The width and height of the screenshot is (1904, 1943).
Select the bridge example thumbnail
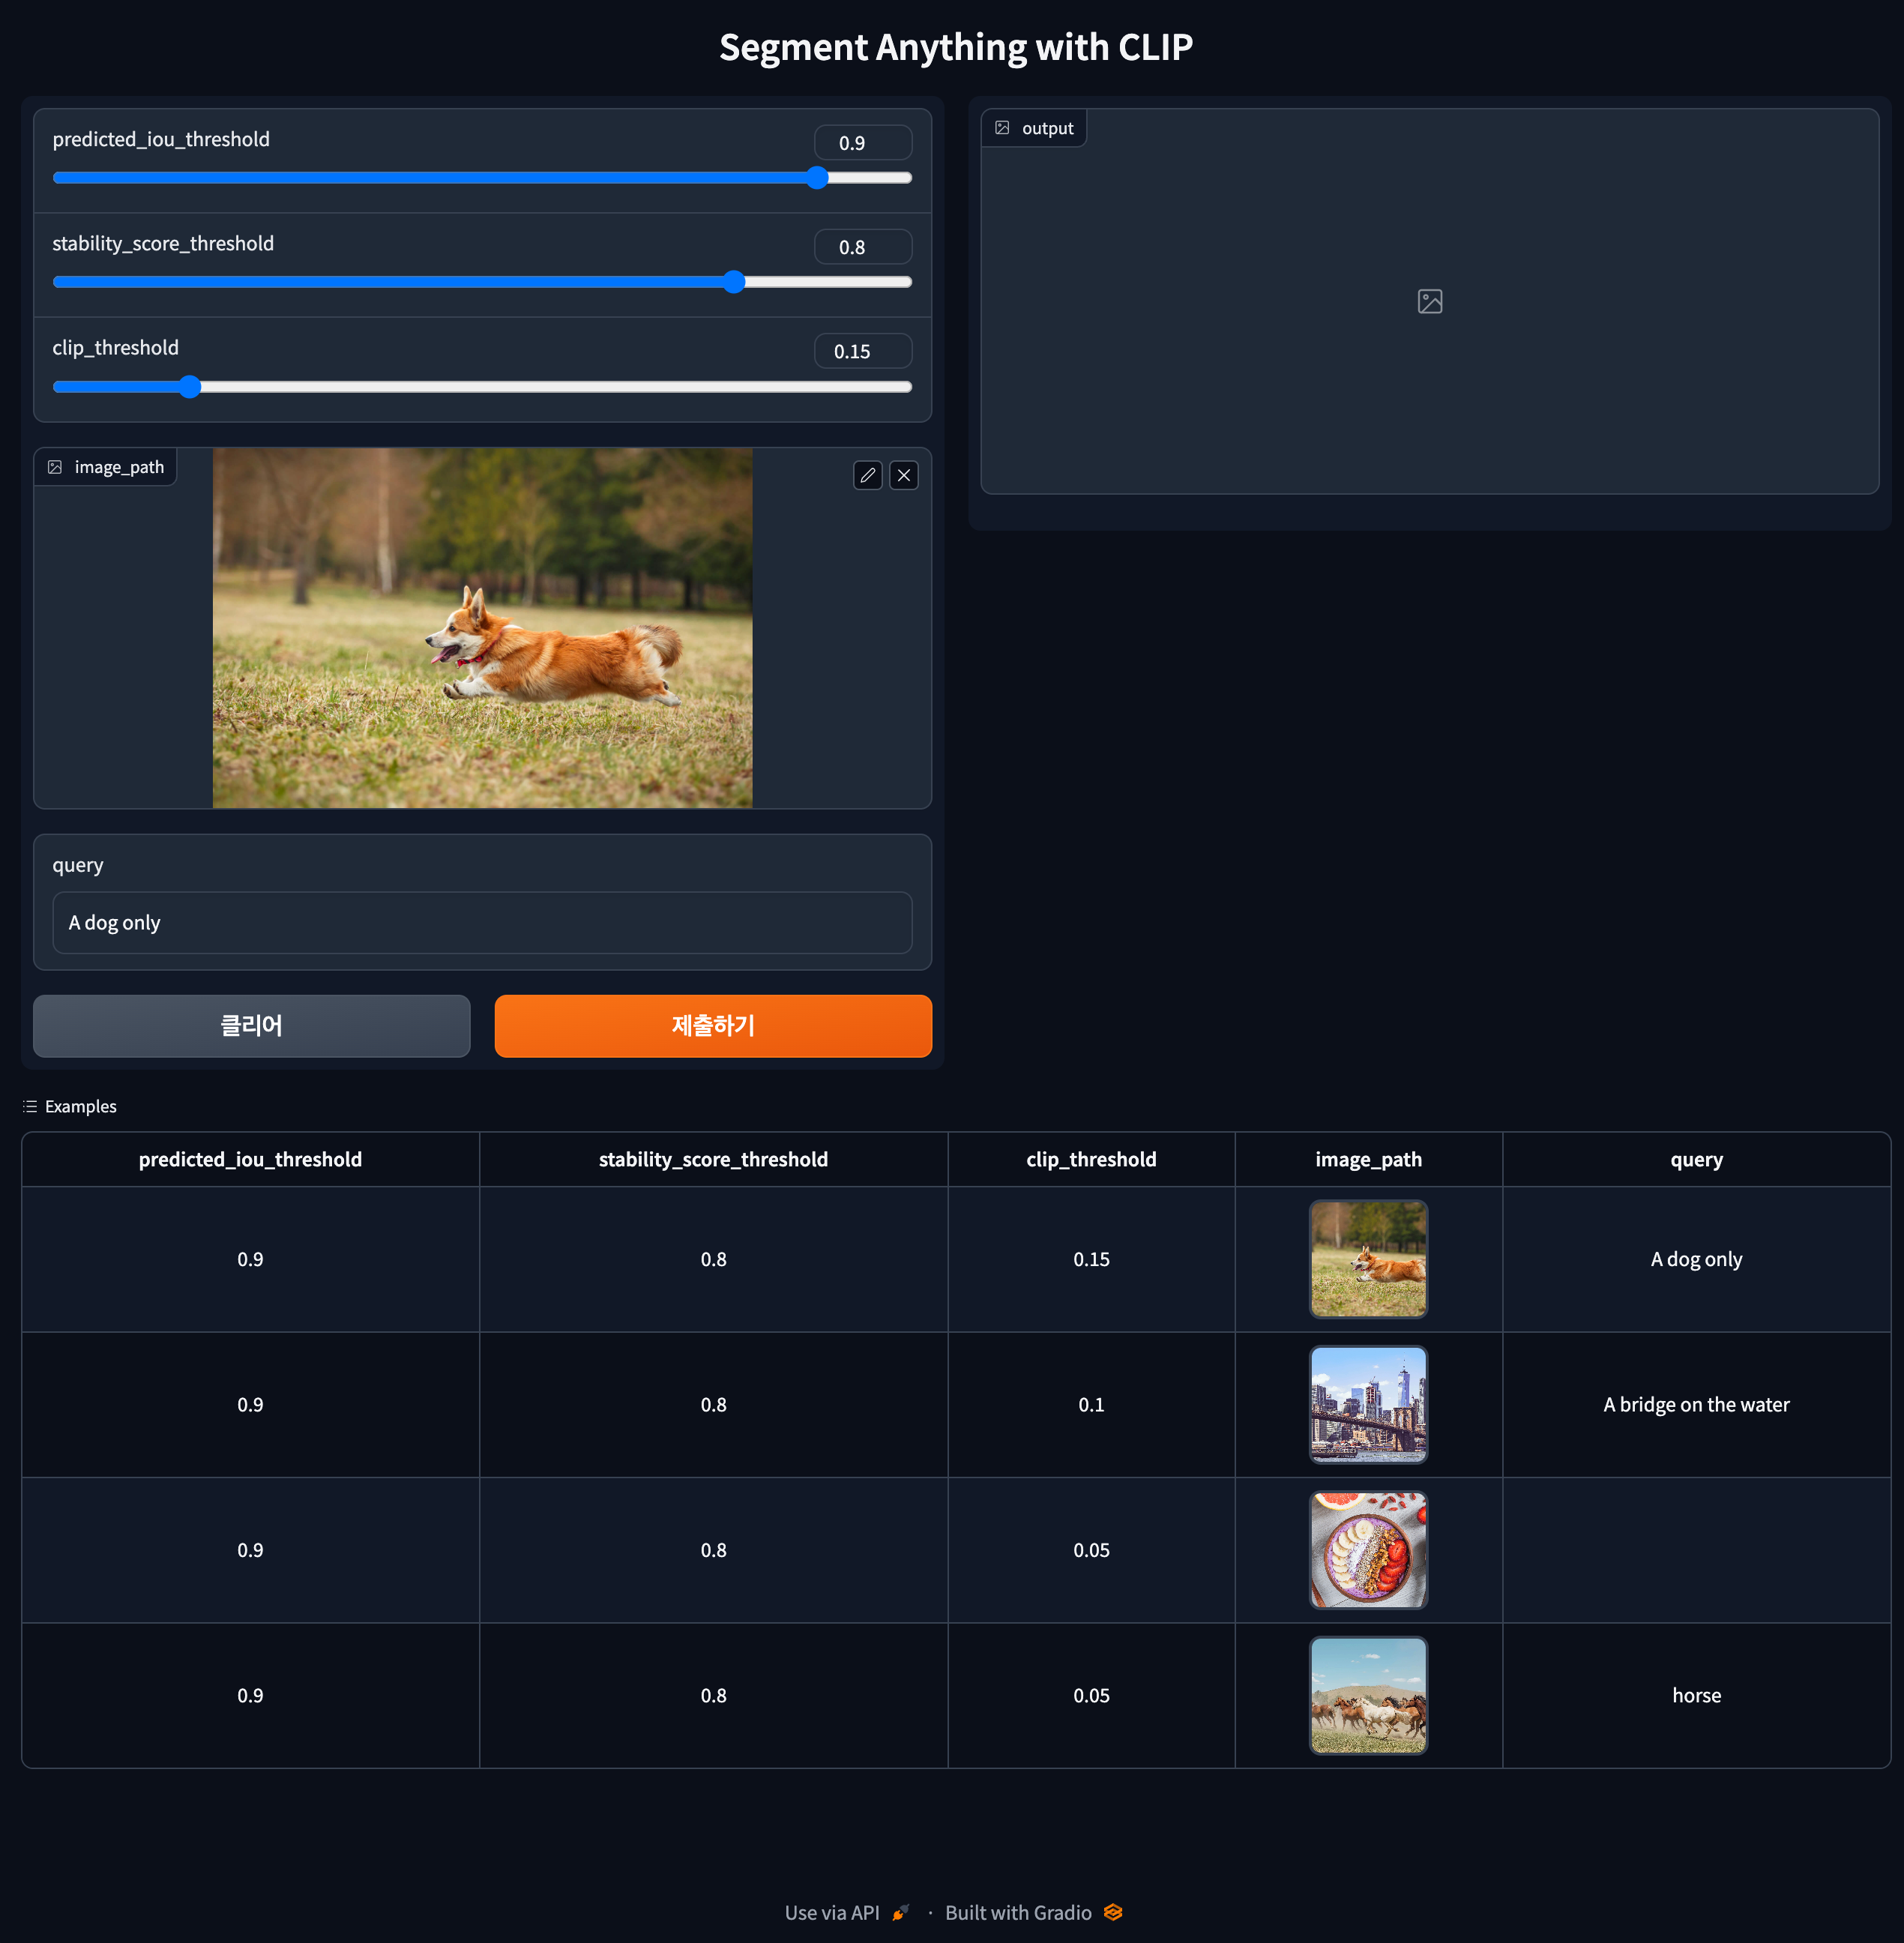1368,1404
